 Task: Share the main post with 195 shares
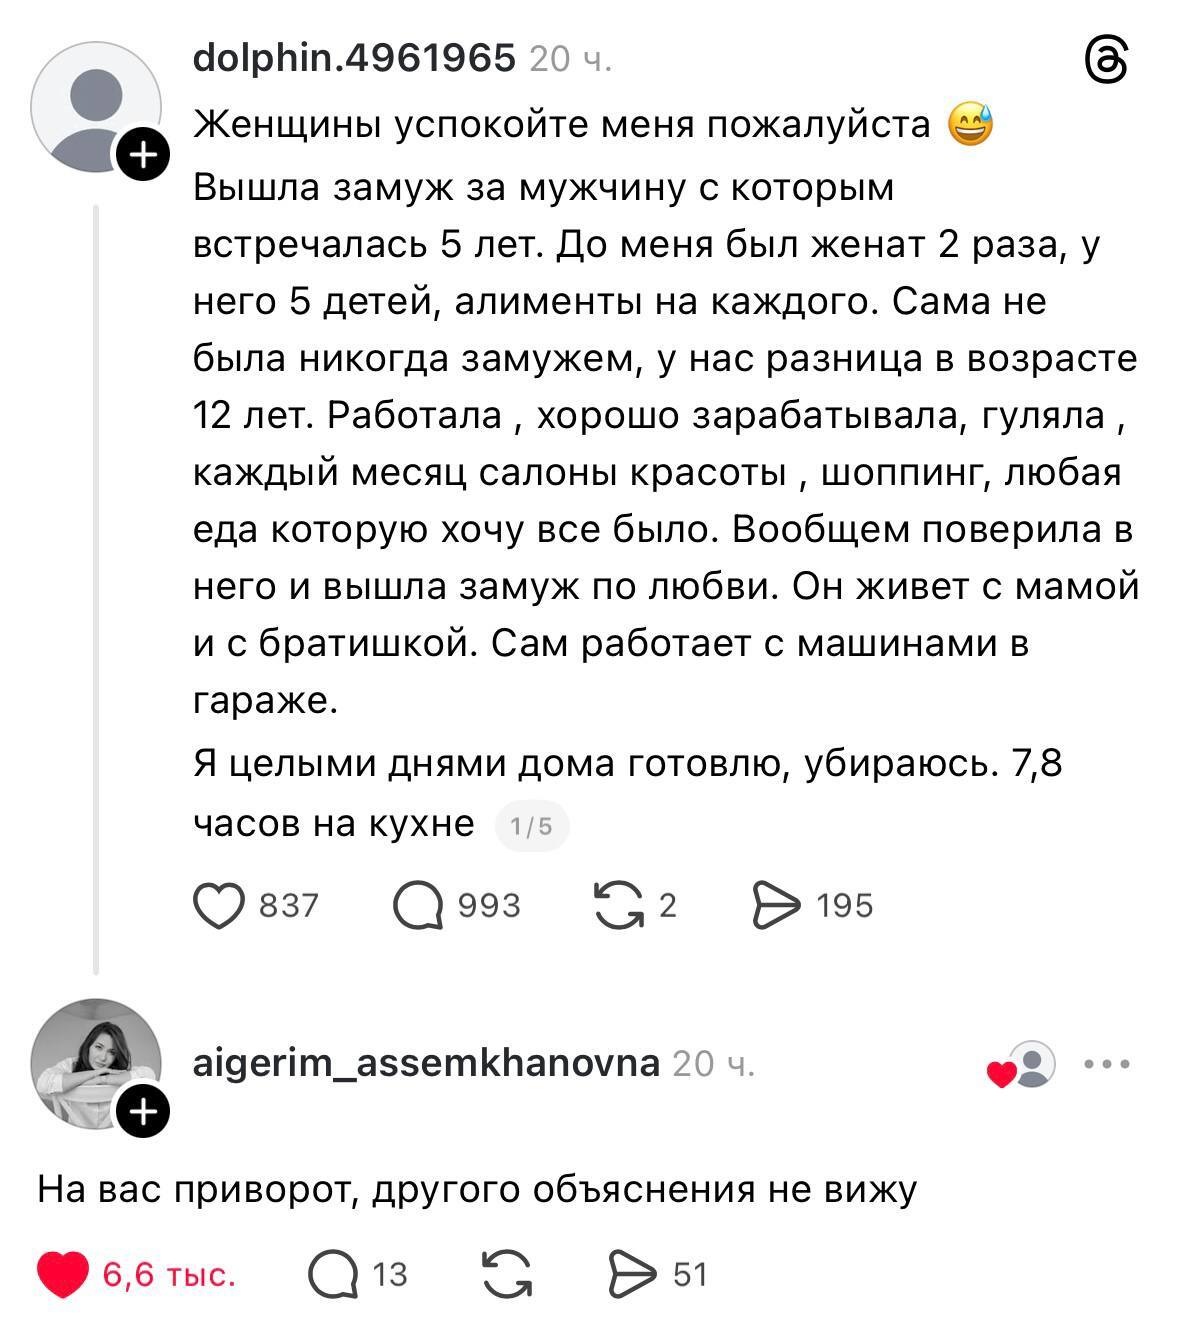coord(776,906)
